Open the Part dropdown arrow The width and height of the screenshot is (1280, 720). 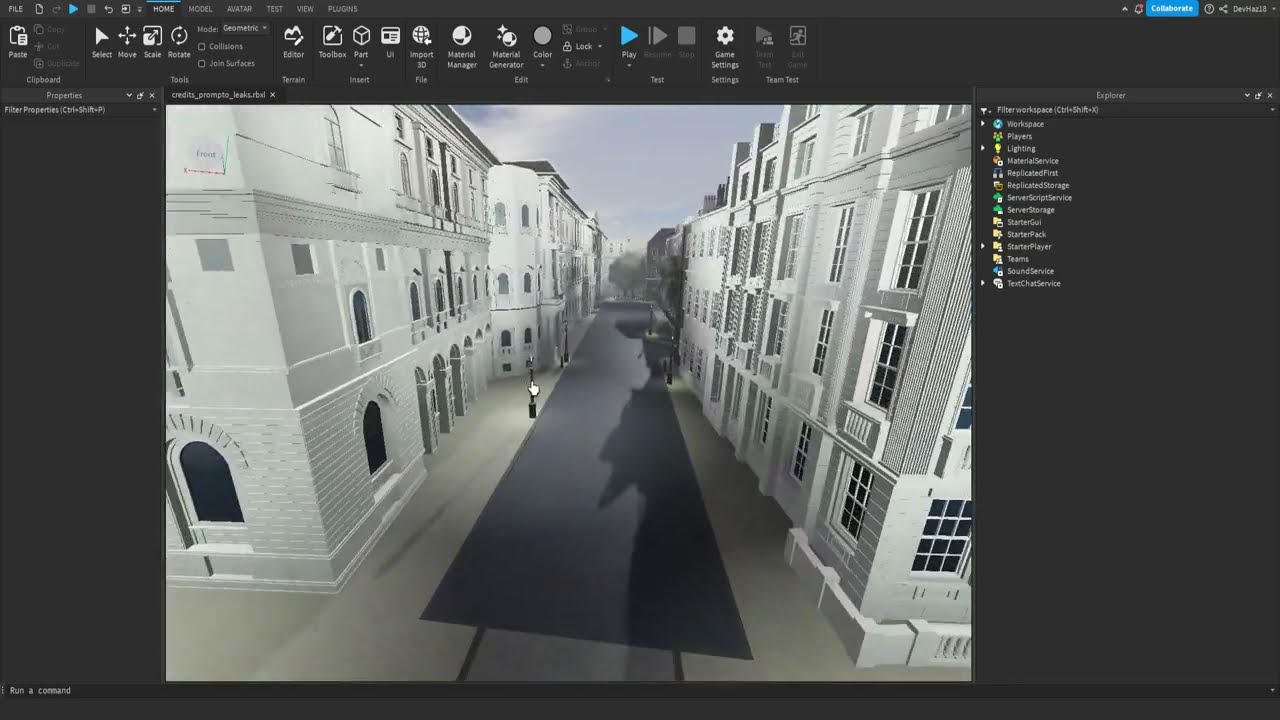click(x=361, y=66)
